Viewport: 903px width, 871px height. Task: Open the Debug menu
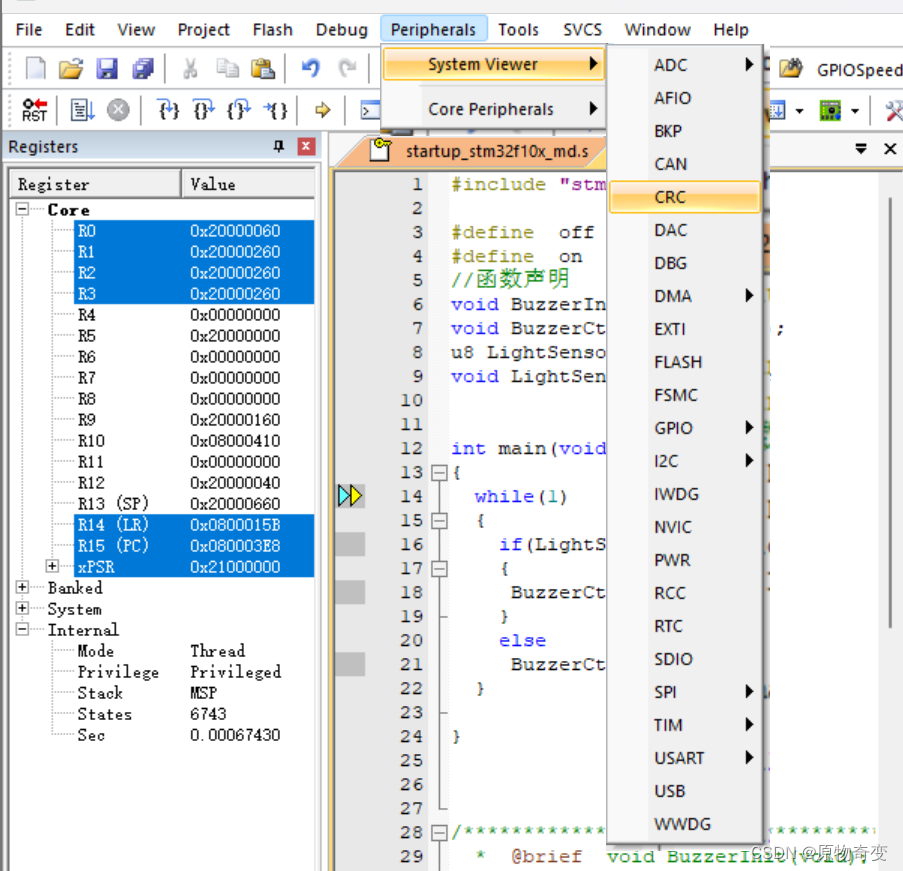click(341, 30)
